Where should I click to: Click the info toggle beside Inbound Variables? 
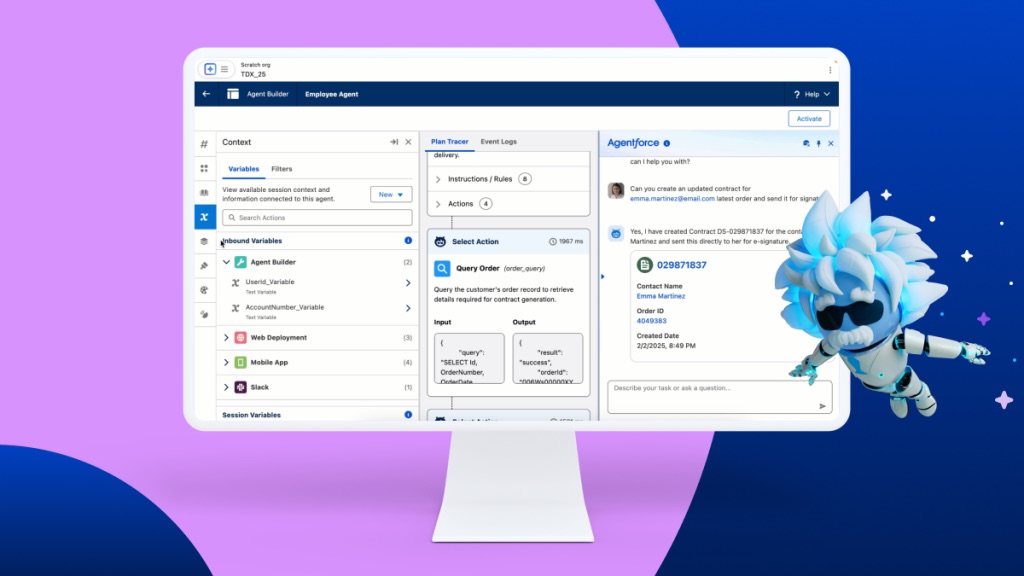click(410, 241)
